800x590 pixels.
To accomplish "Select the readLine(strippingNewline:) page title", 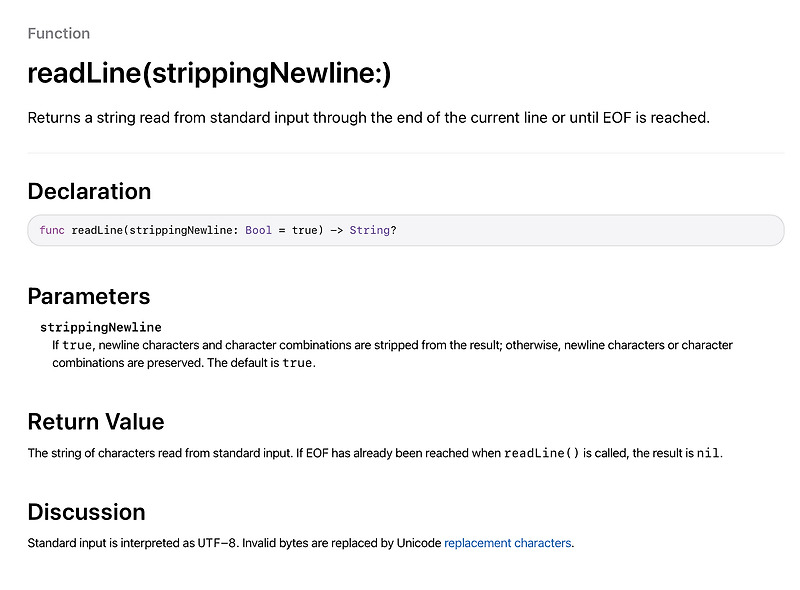I will coord(209,74).
